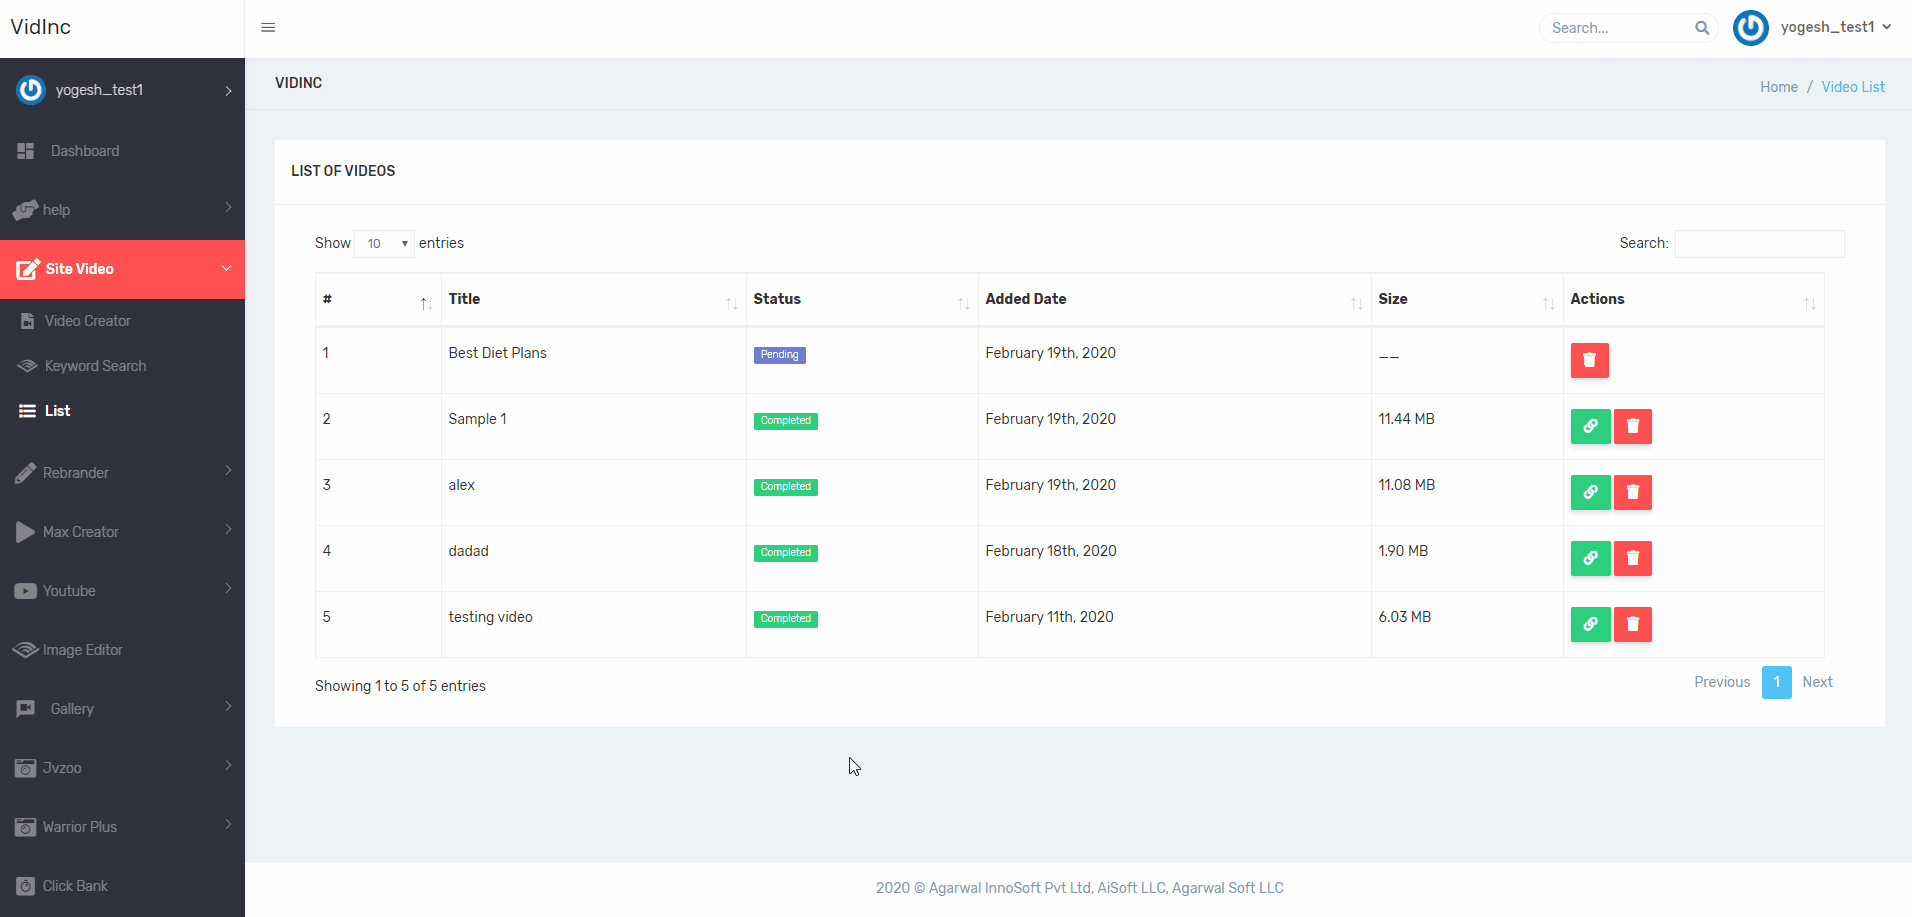
Task: Expand the Youtube menu chevron
Action: [x=228, y=588]
